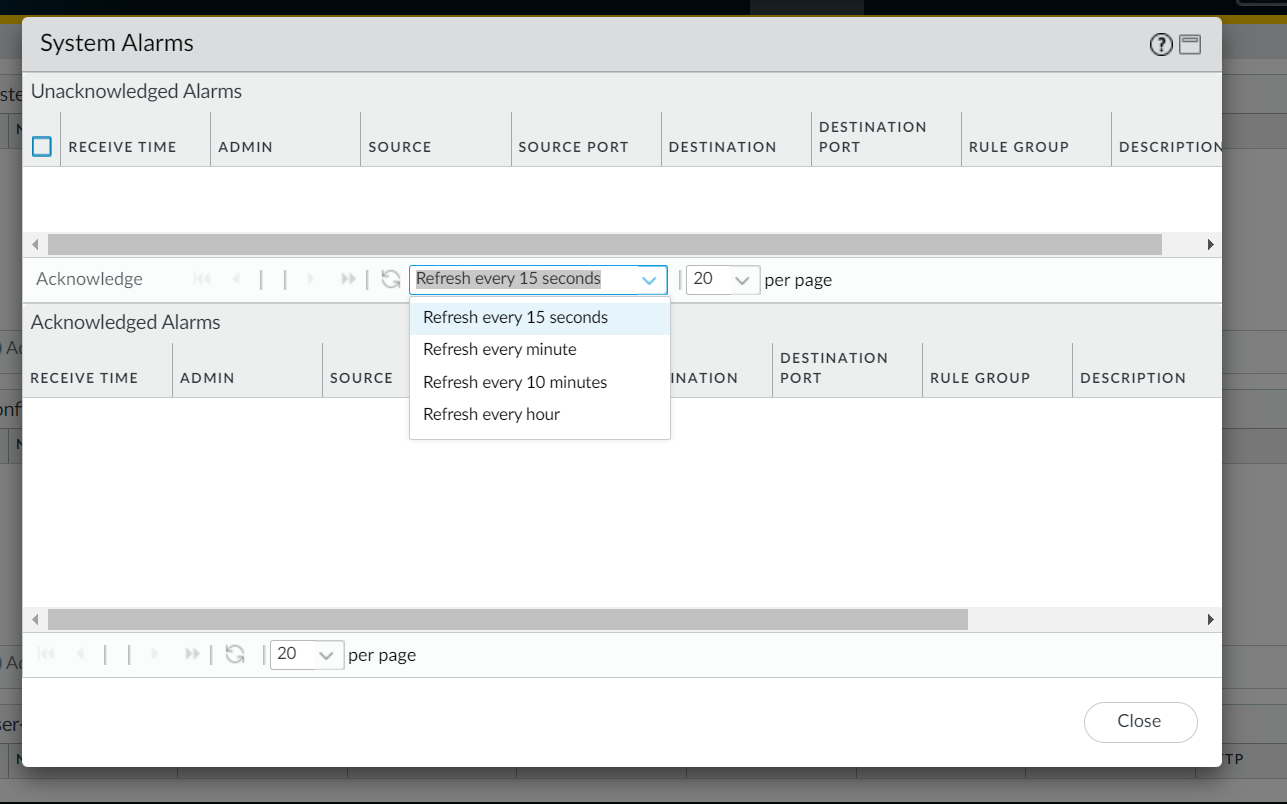Go to last page of Unacknowledged Alarms

(348, 280)
